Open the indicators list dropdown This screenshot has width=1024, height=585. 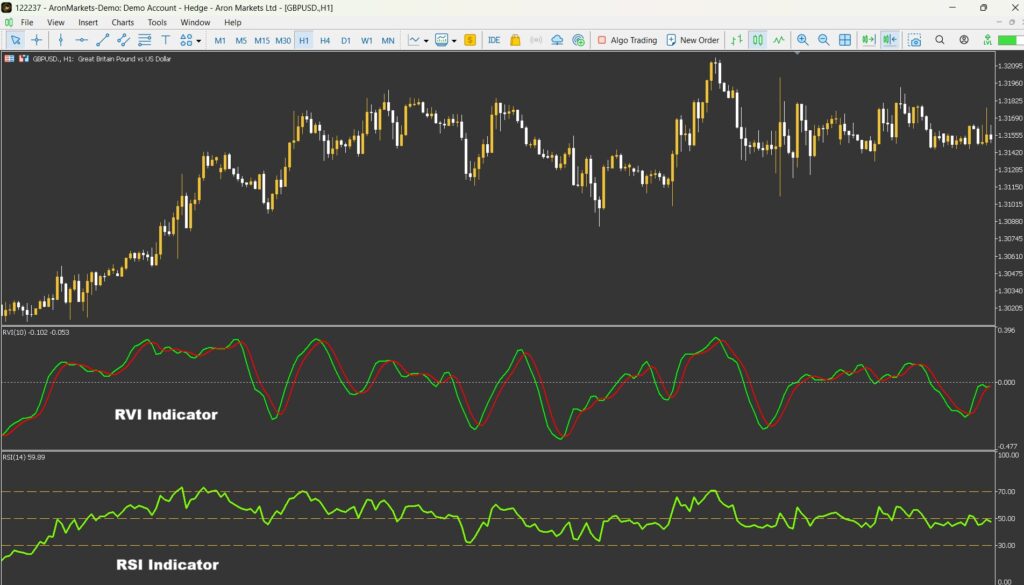click(426, 41)
